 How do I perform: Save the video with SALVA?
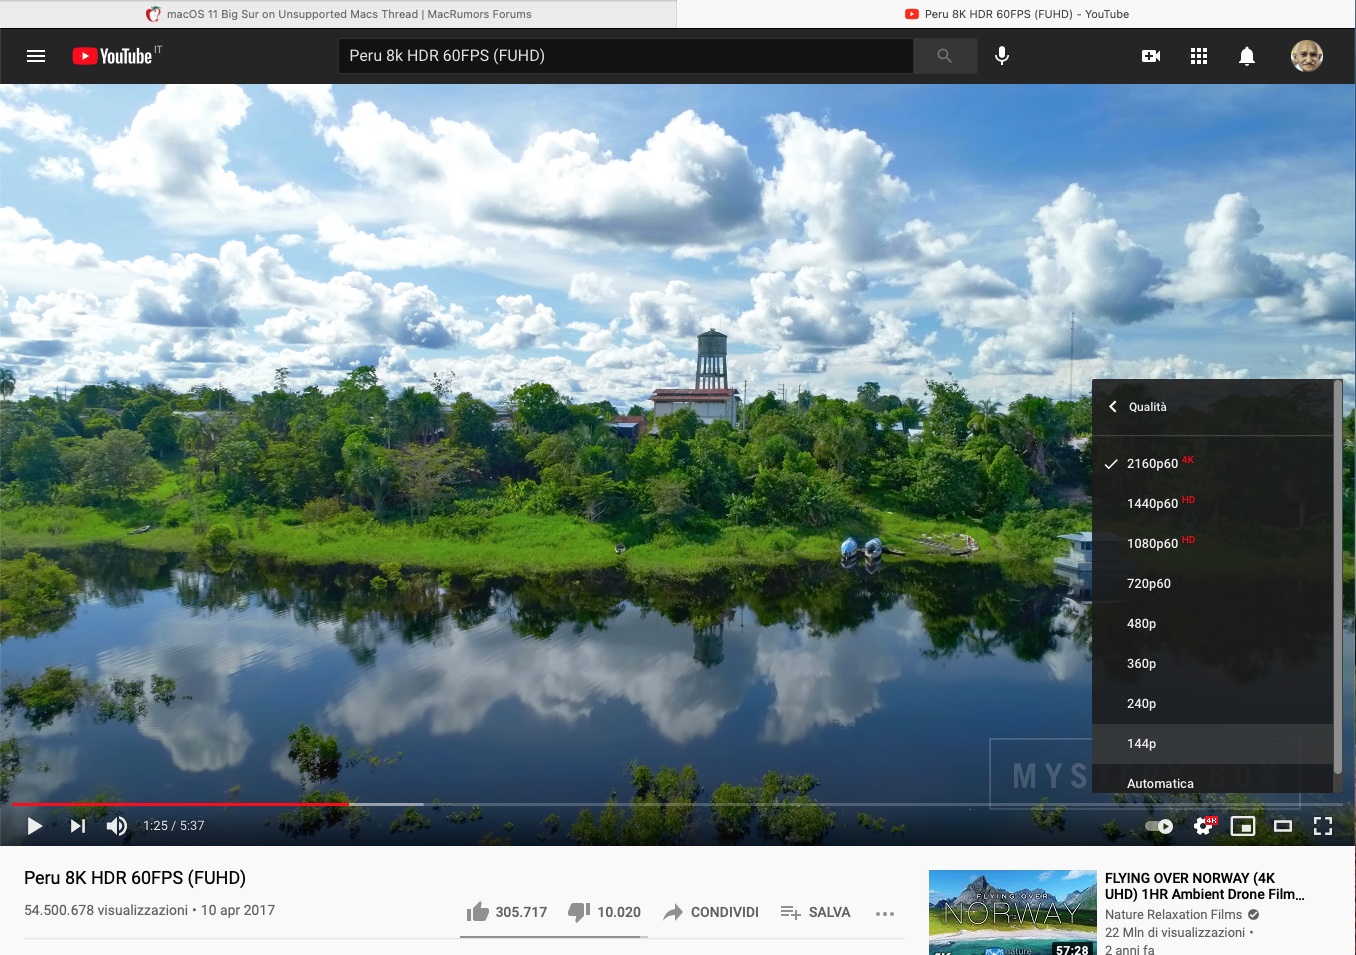815,912
